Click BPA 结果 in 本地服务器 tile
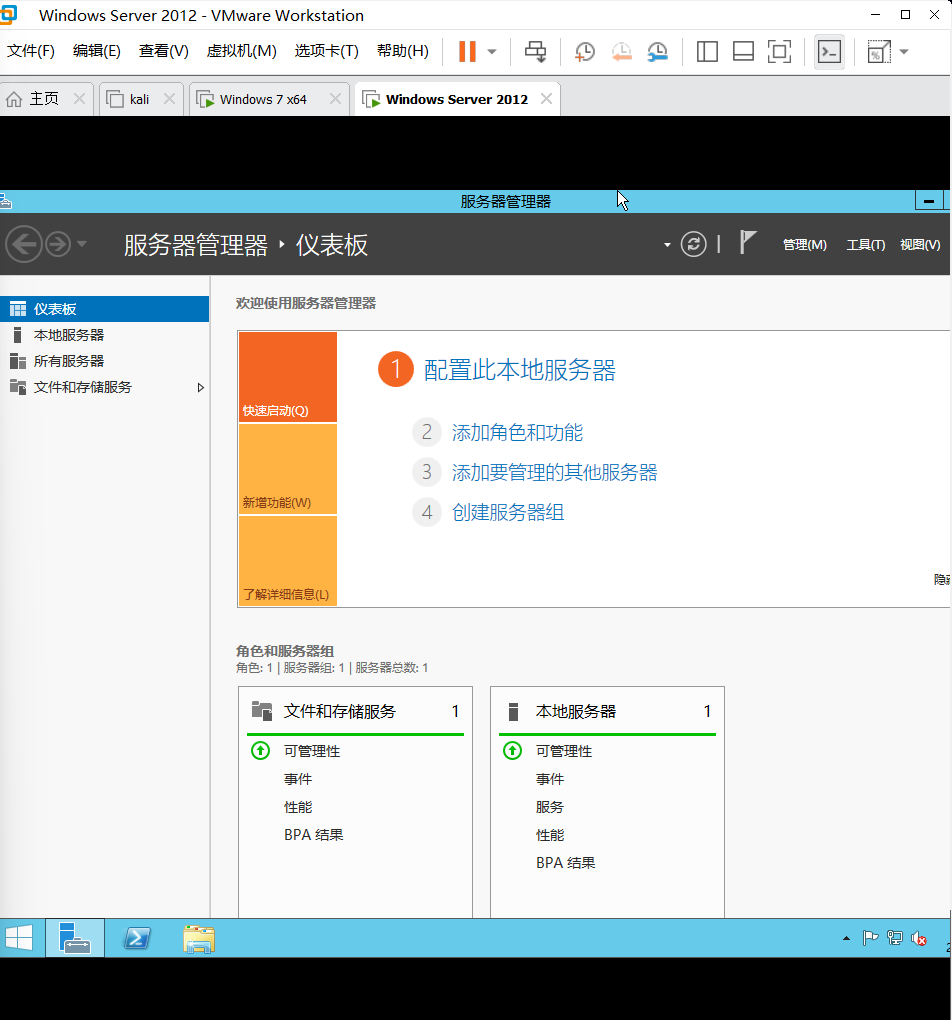 point(565,863)
